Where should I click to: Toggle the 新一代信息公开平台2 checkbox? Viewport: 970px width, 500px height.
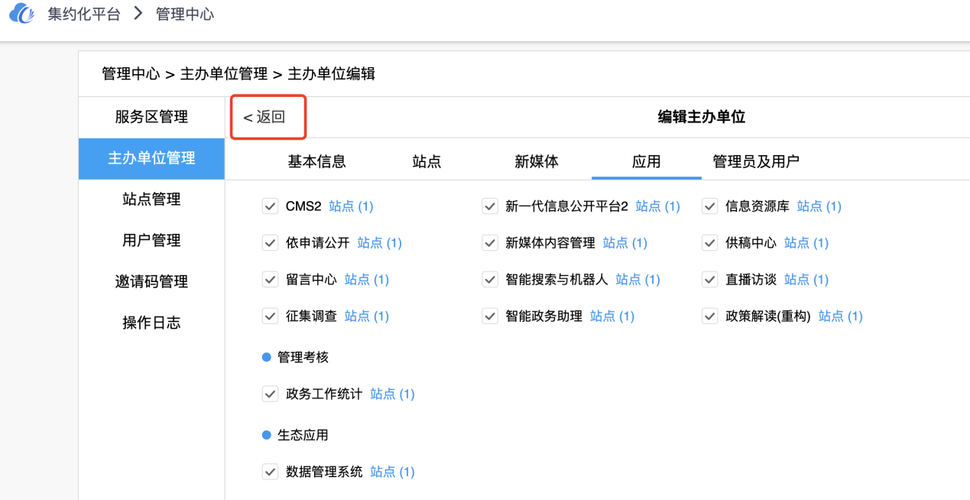pyautogui.click(x=490, y=206)
